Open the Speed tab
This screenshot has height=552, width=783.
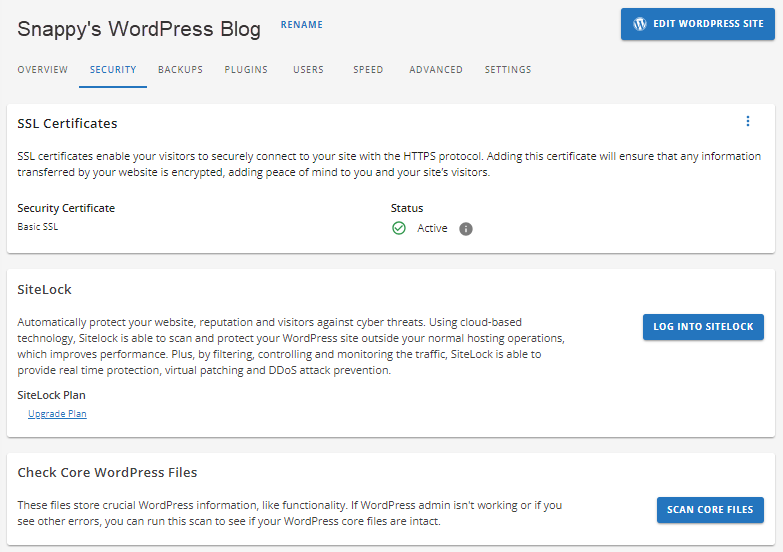click(368, 70)
